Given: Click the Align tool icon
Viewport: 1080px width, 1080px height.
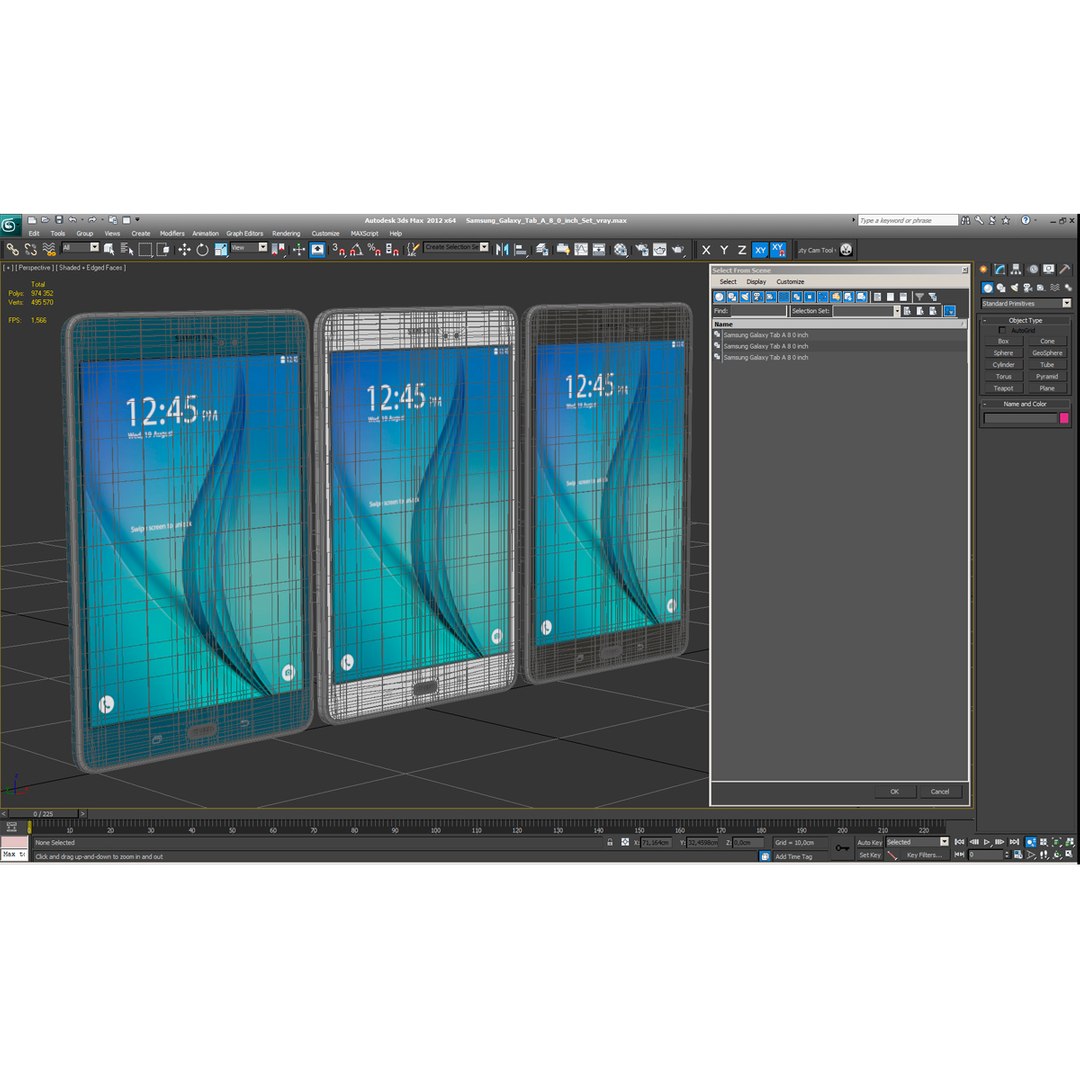Looking at the screenshot, I should coord(520,249).
